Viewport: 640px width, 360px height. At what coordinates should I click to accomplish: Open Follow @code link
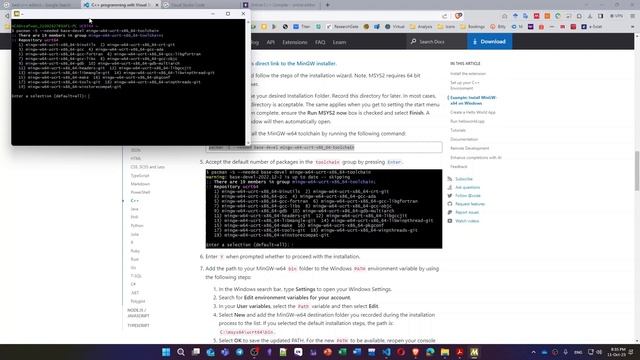point(467,196)
